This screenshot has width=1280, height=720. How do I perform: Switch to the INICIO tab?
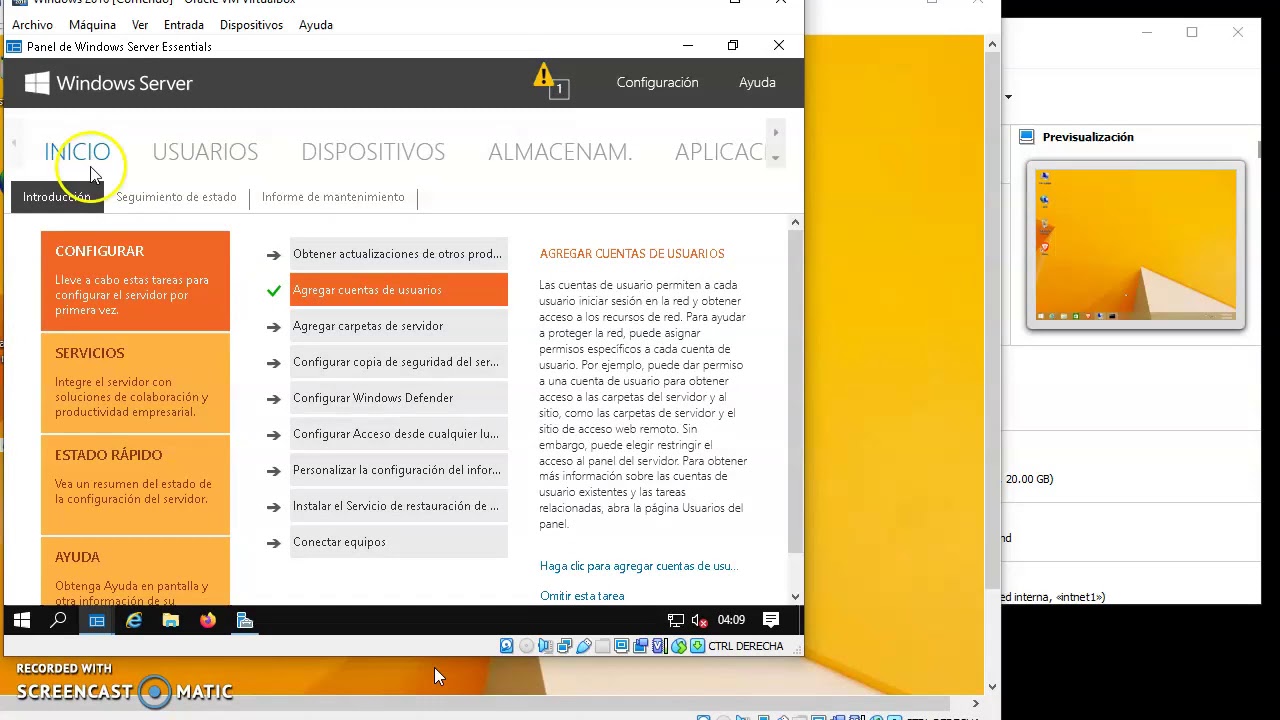click(77, 152)
